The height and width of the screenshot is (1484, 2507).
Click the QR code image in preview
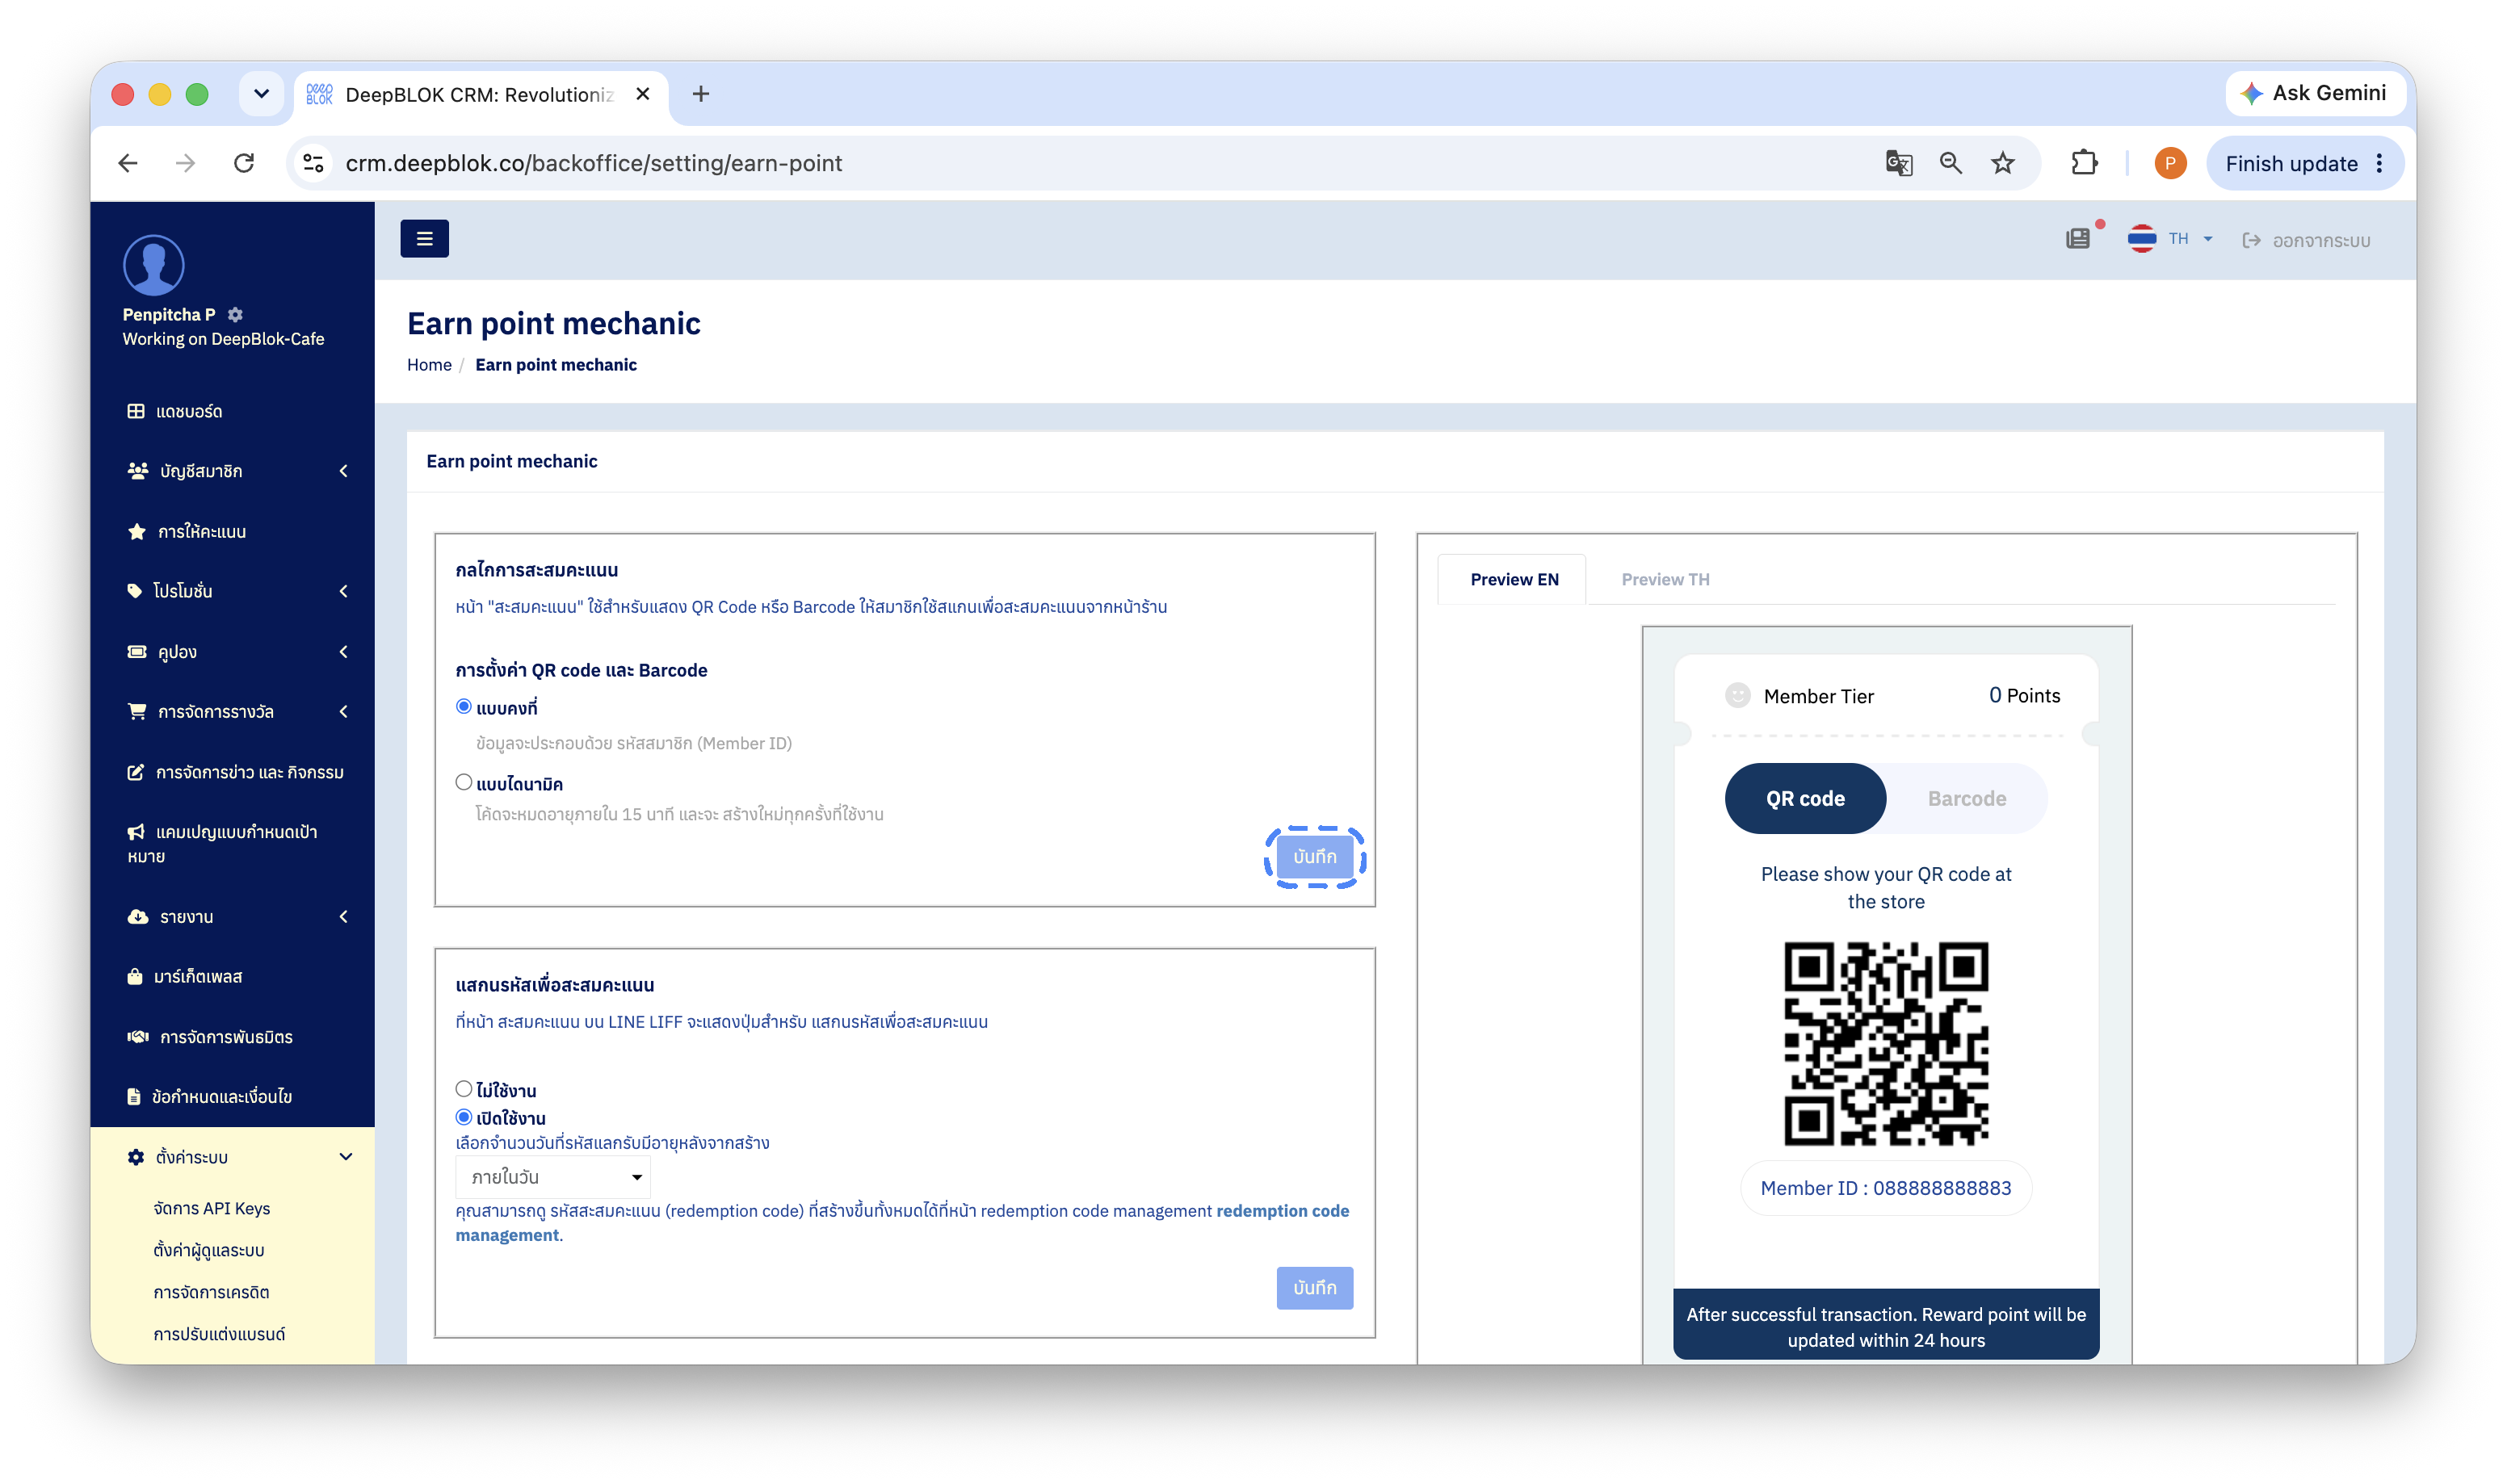coord(1886,1043)
